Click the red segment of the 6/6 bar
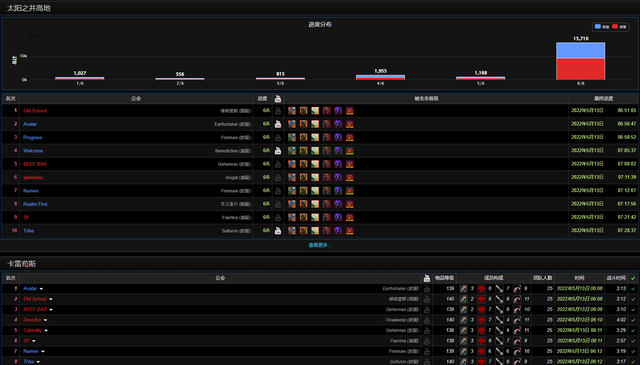 pos(580,69)
